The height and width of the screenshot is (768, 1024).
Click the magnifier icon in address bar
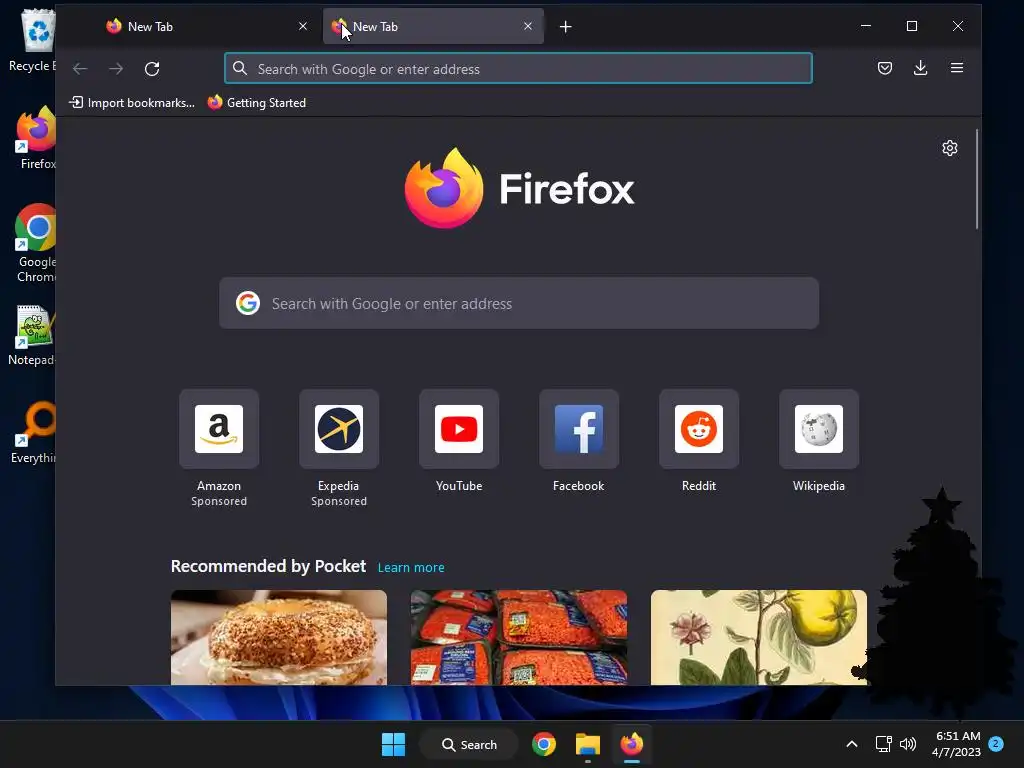[240, 69]
